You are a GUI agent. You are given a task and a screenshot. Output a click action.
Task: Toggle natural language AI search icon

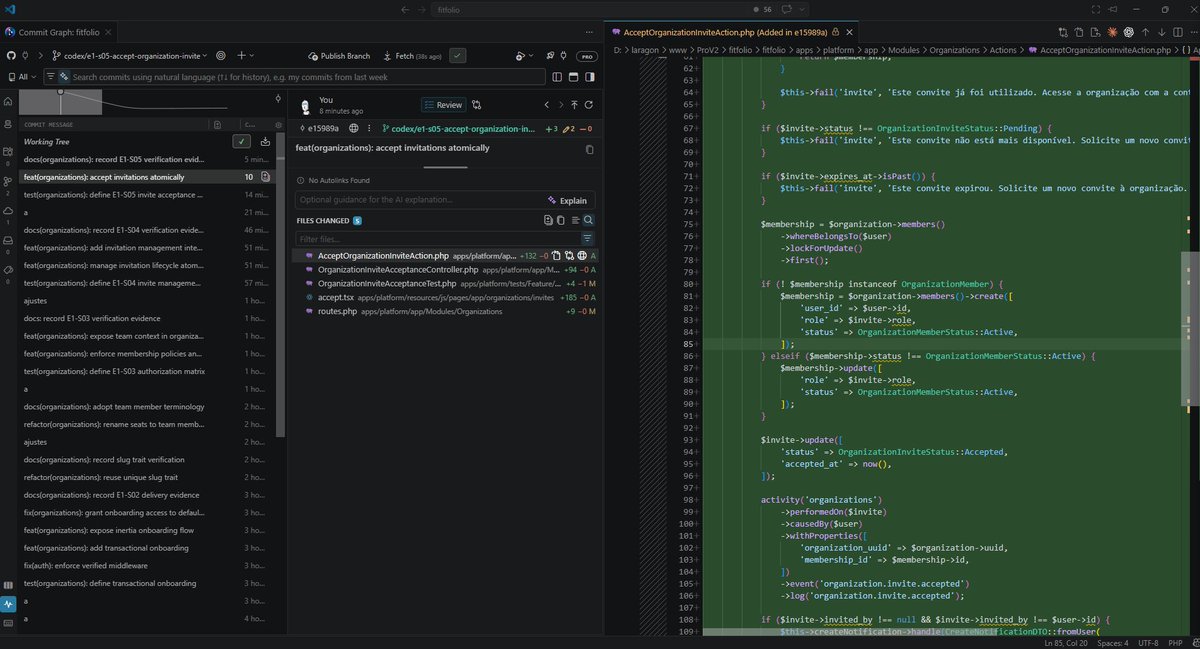pos(66,76)
